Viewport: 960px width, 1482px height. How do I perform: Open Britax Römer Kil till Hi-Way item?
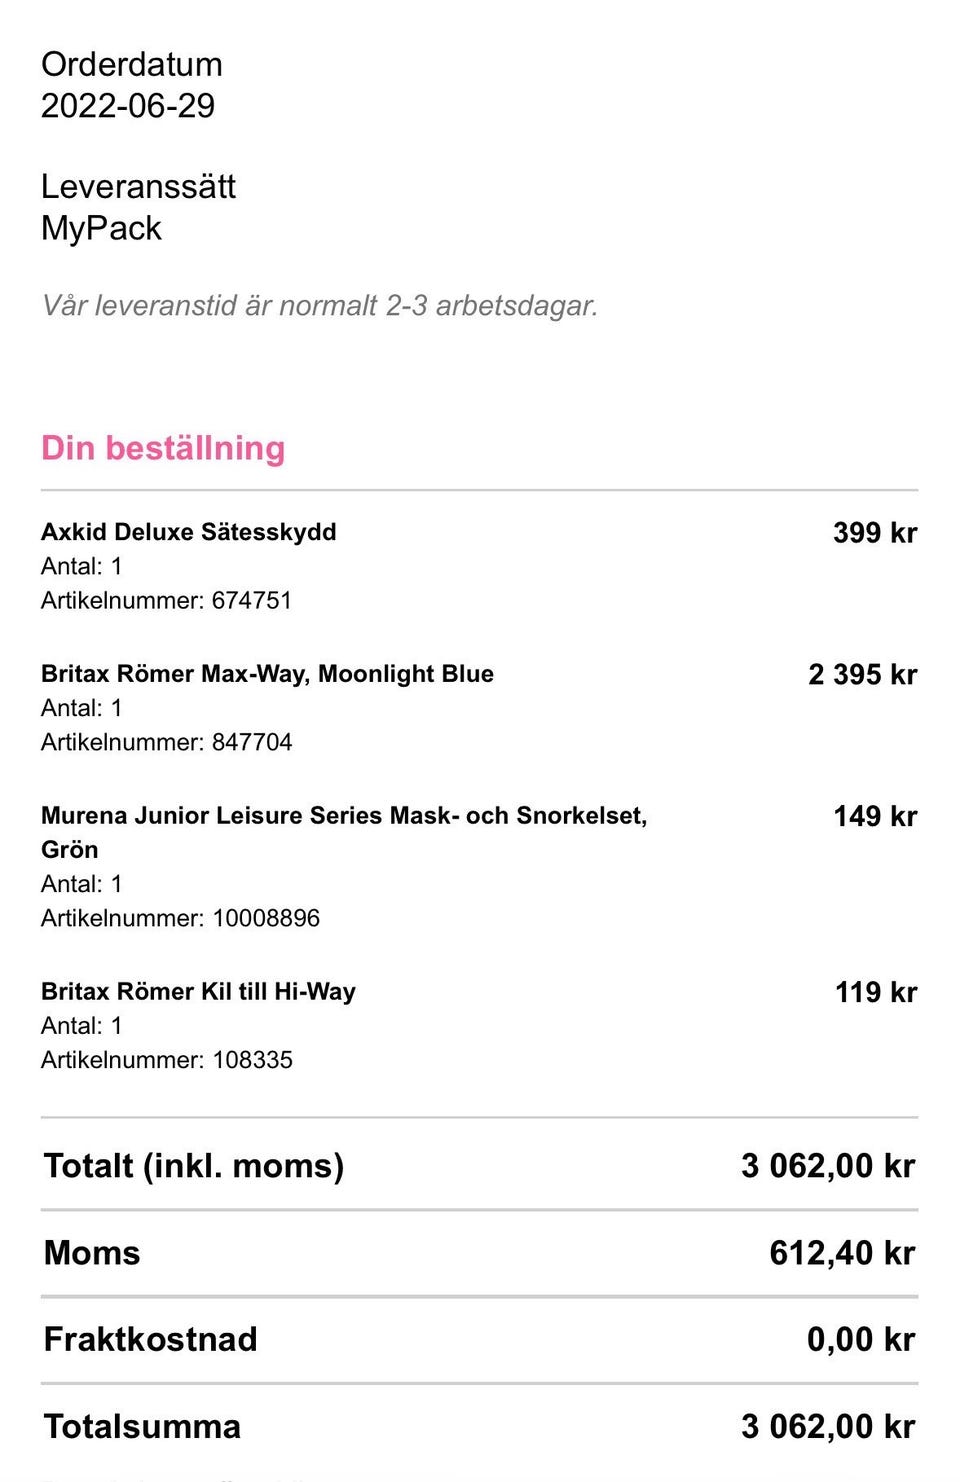tap(198, 992)
